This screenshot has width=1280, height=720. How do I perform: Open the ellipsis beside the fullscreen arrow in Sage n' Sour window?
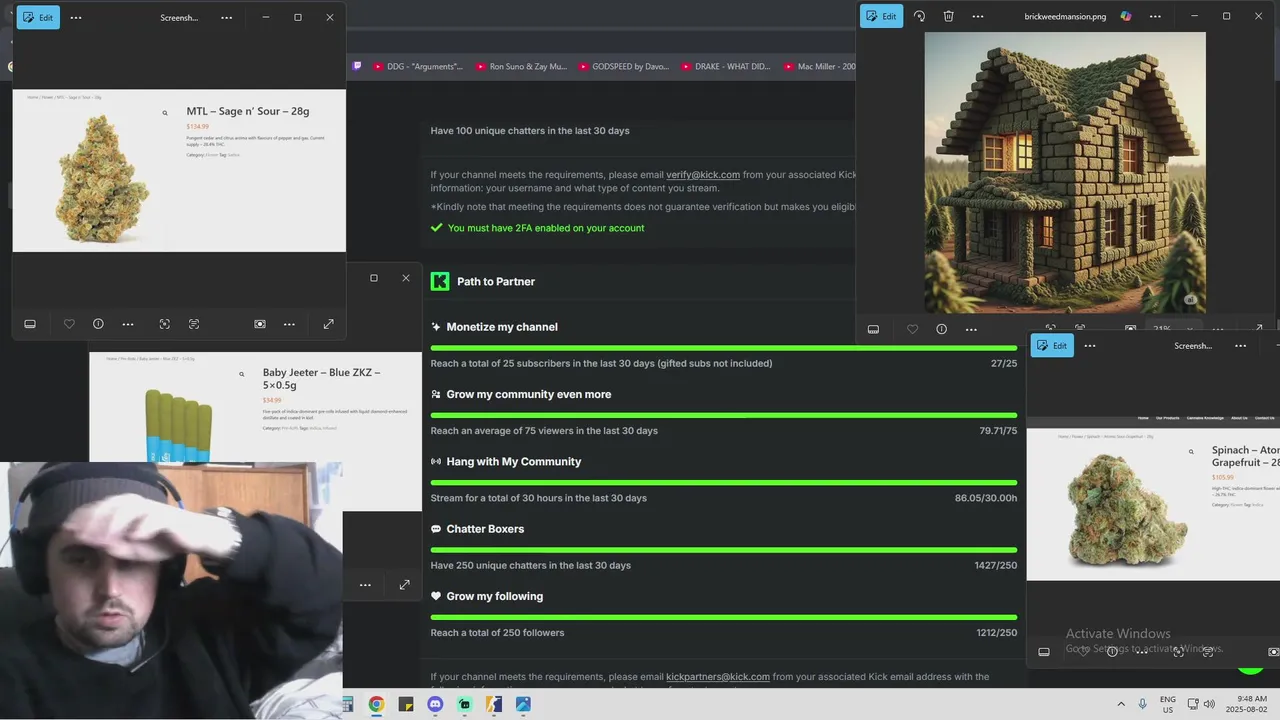(x=289, y=324)
